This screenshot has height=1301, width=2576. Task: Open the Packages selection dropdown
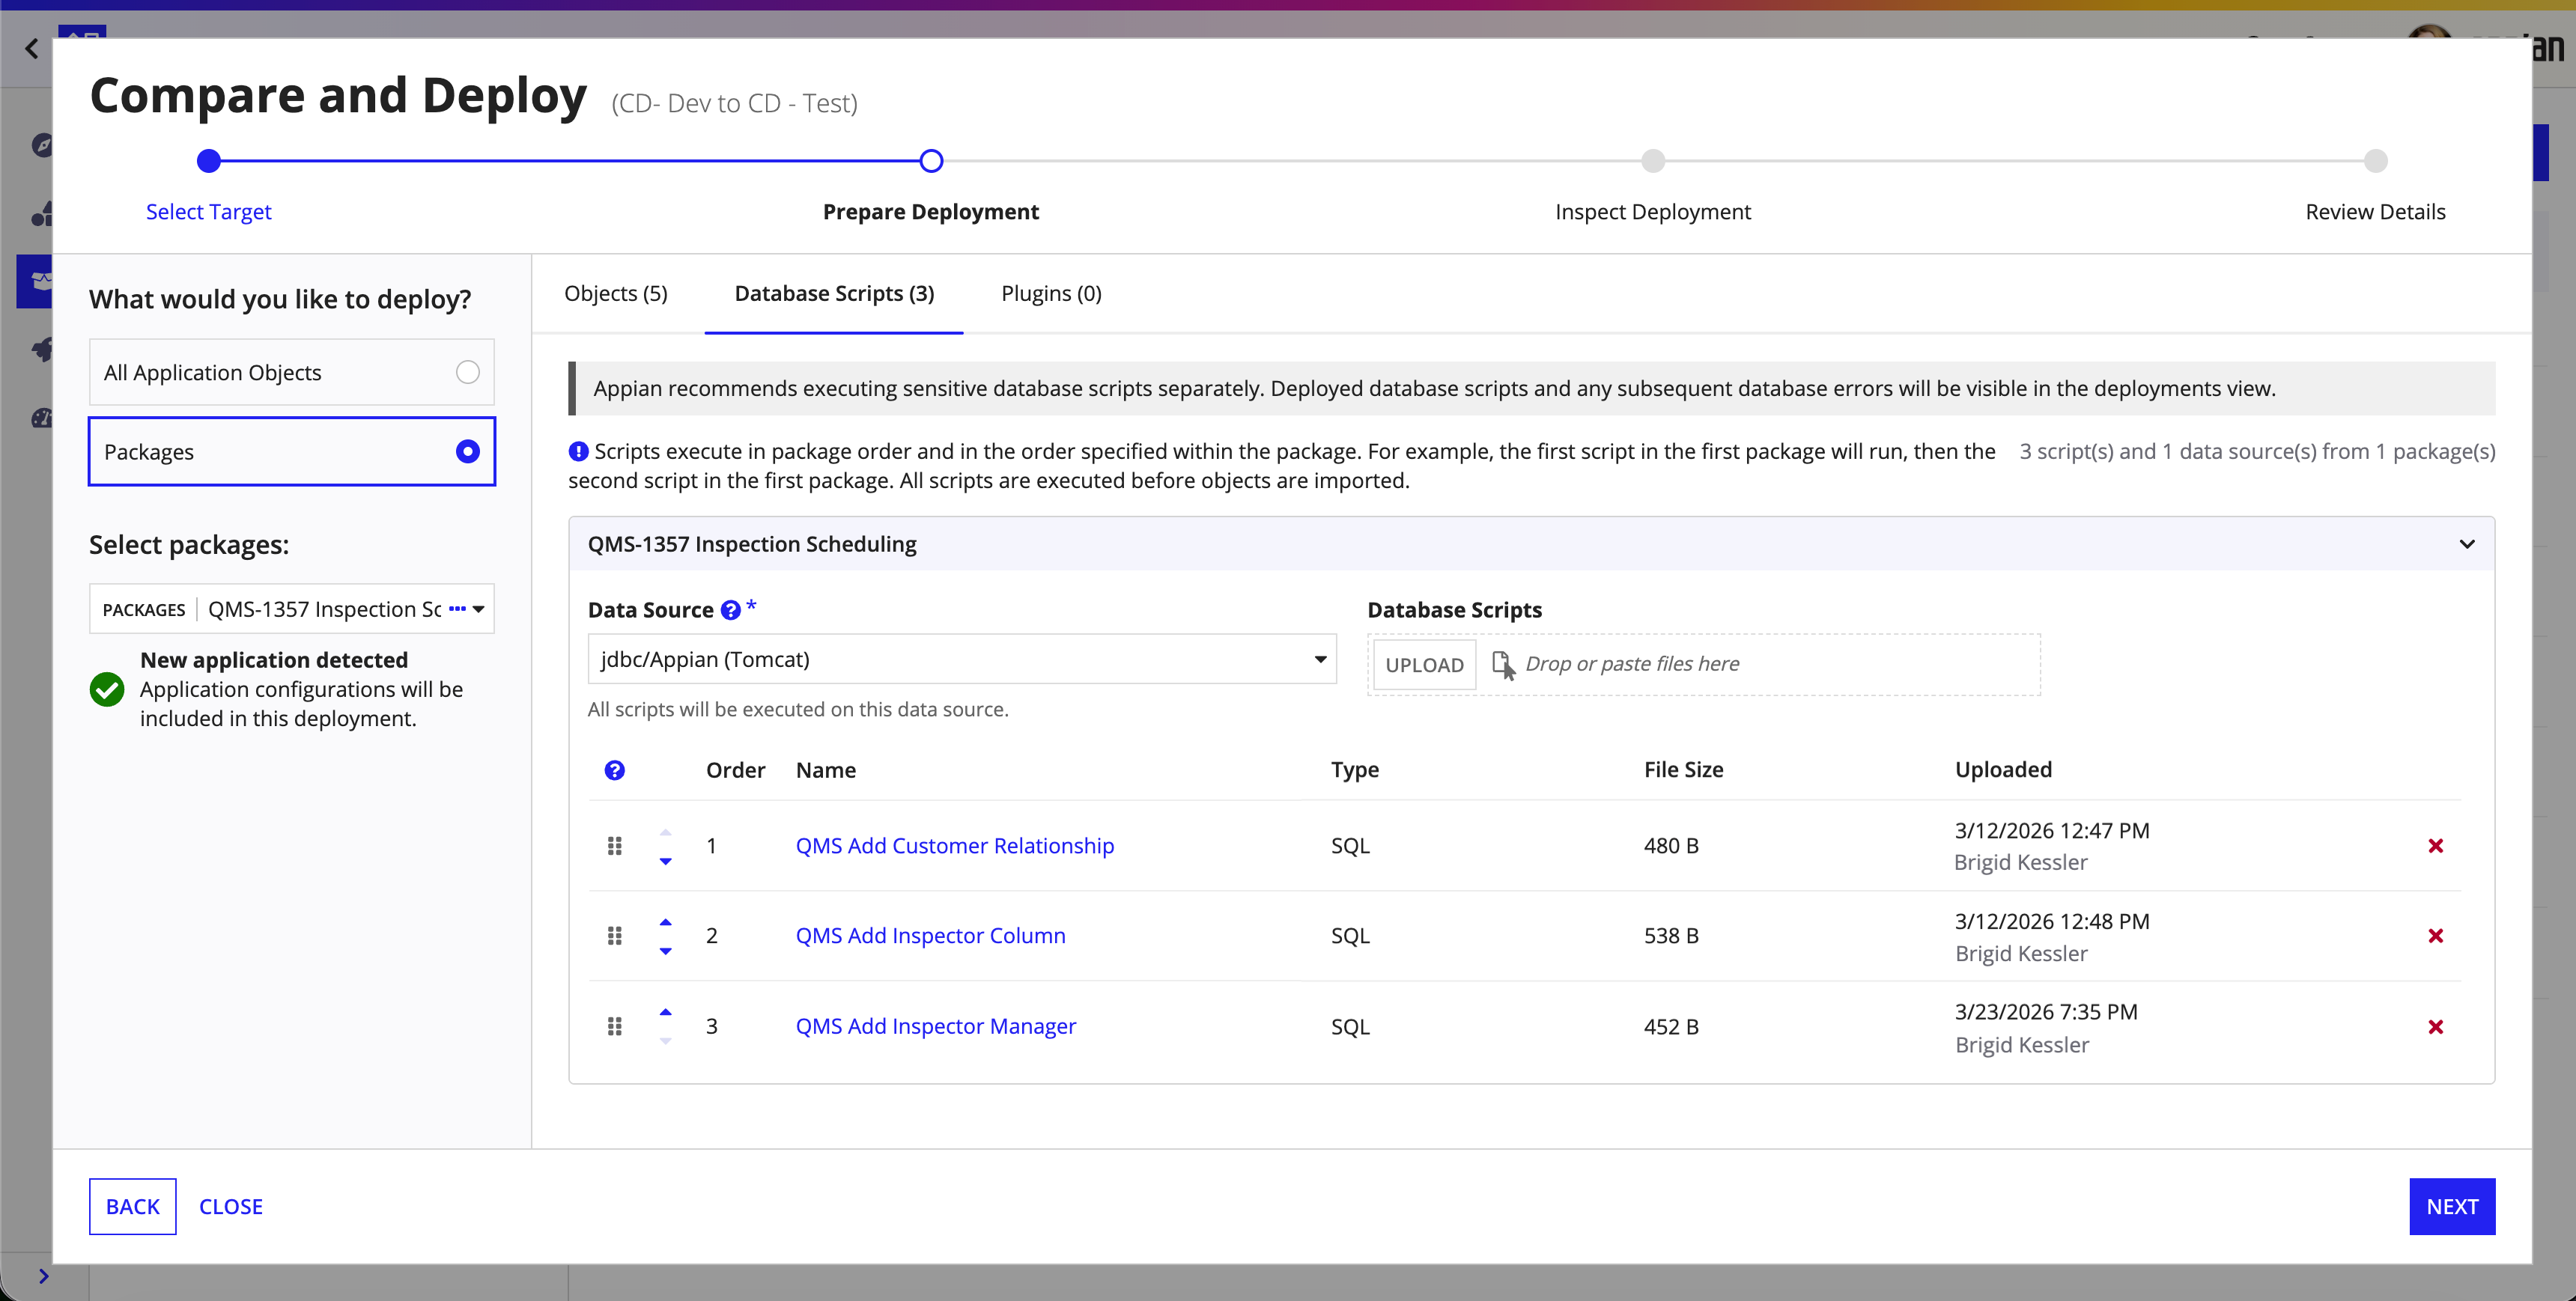[292, 609]
